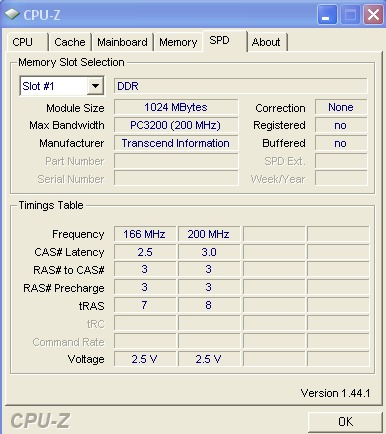This screenshot has height=434, width=386.
Task: Click the DDR memory type field
Action: [x=240, y=86]
